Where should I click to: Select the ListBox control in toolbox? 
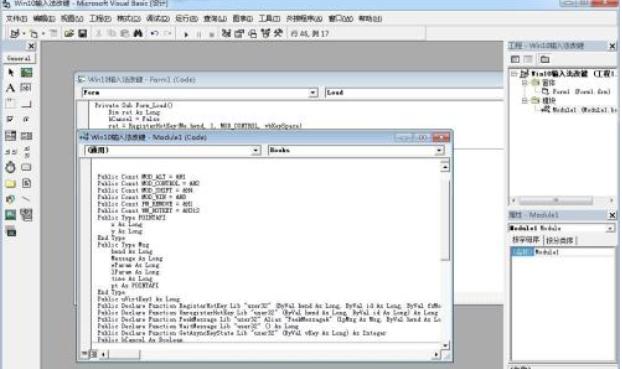coord(26,136)
